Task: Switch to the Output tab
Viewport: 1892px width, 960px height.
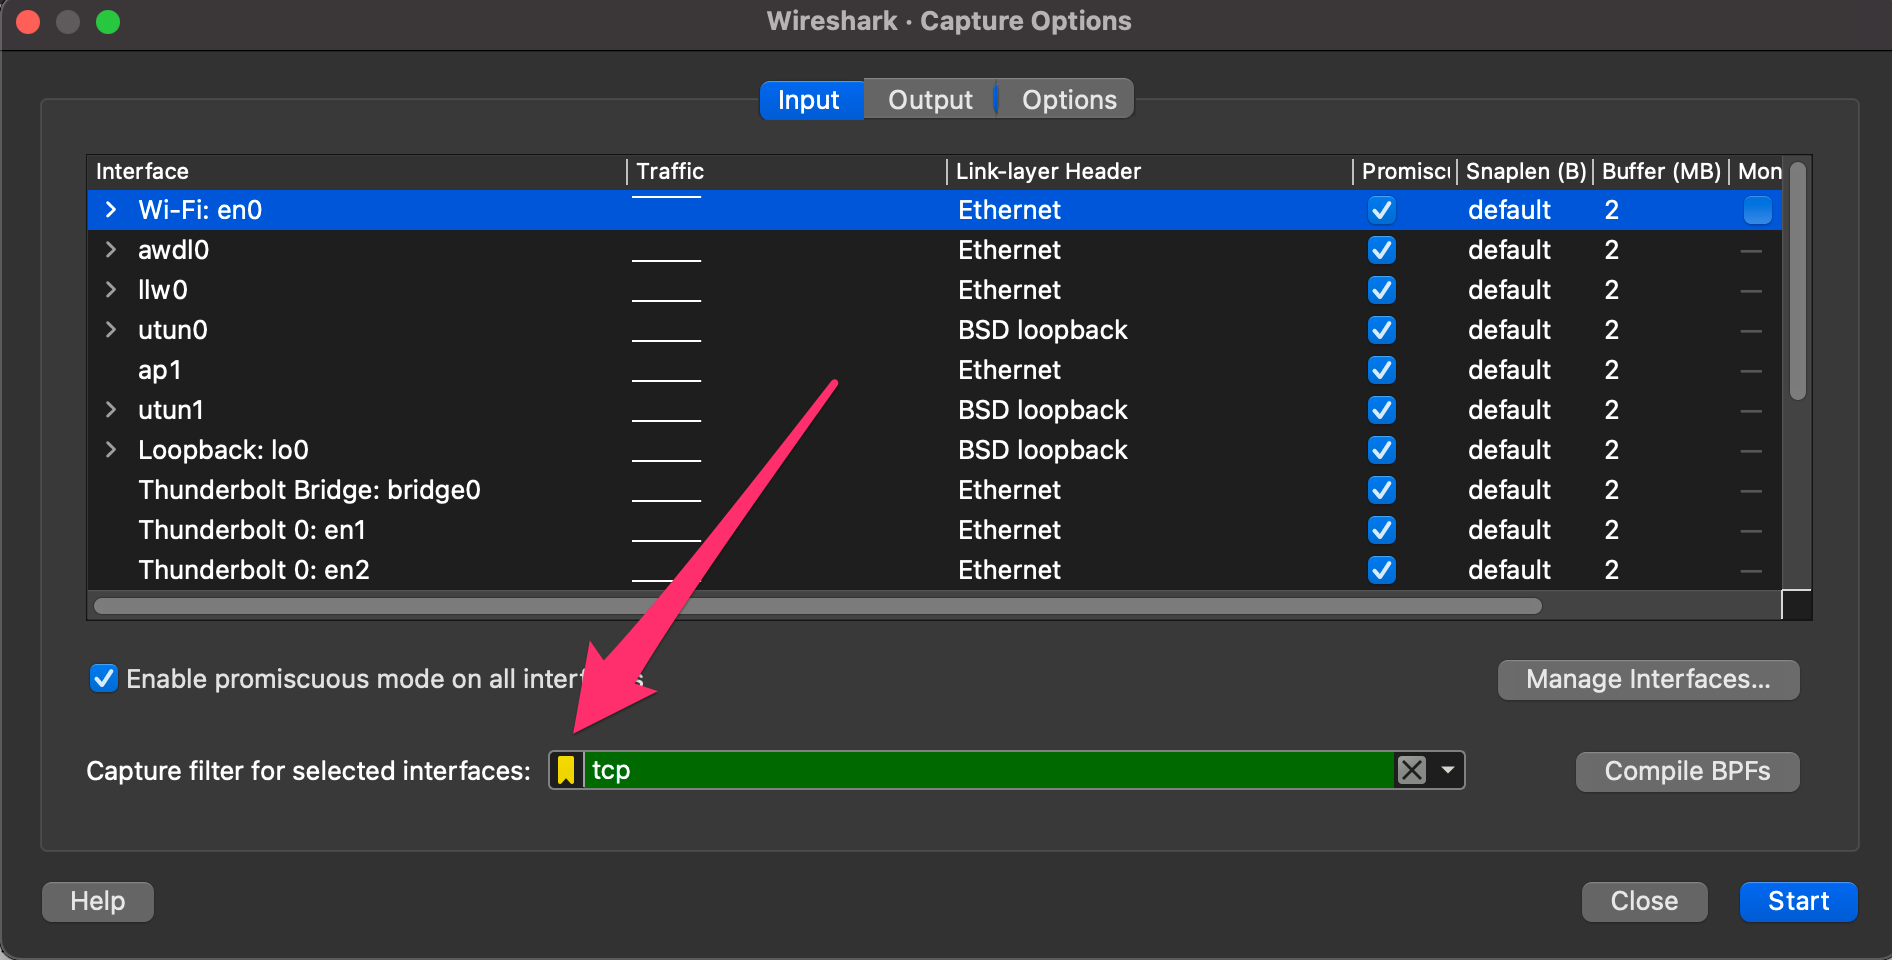Action: click(929, 100)
